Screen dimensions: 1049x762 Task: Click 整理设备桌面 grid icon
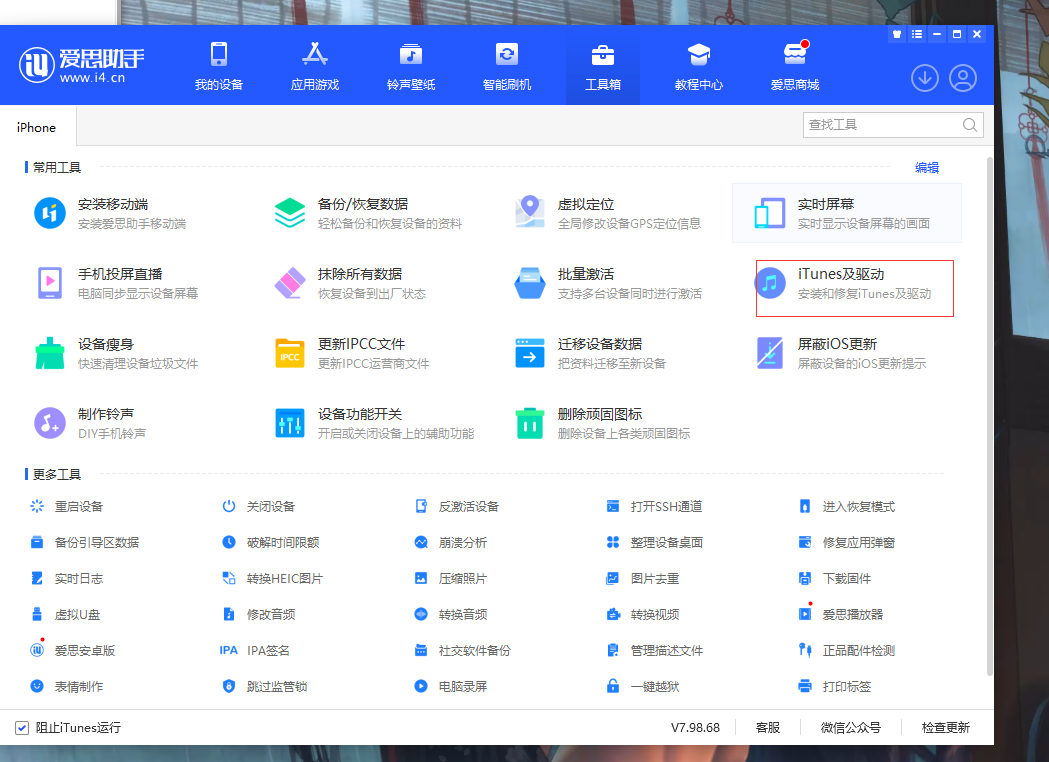(613, 543)
